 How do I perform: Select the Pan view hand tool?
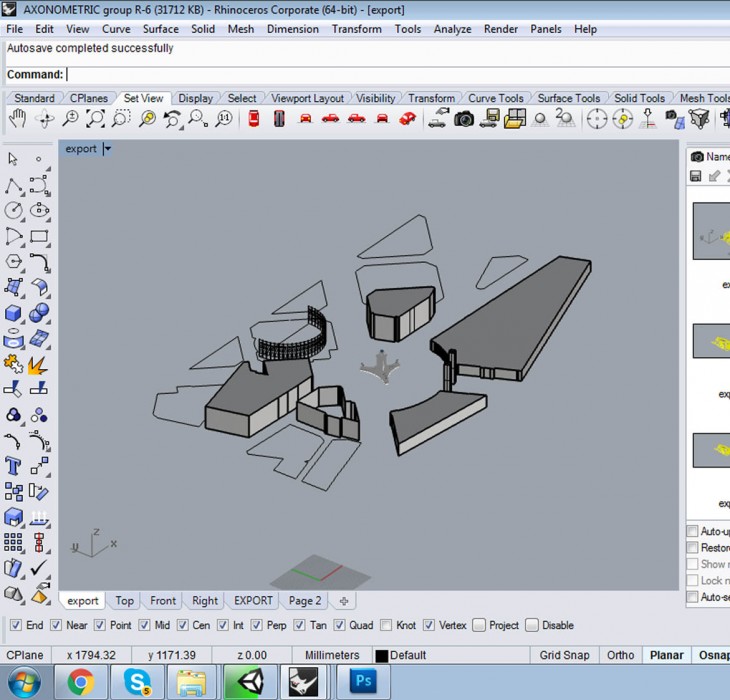pos(17,119)
